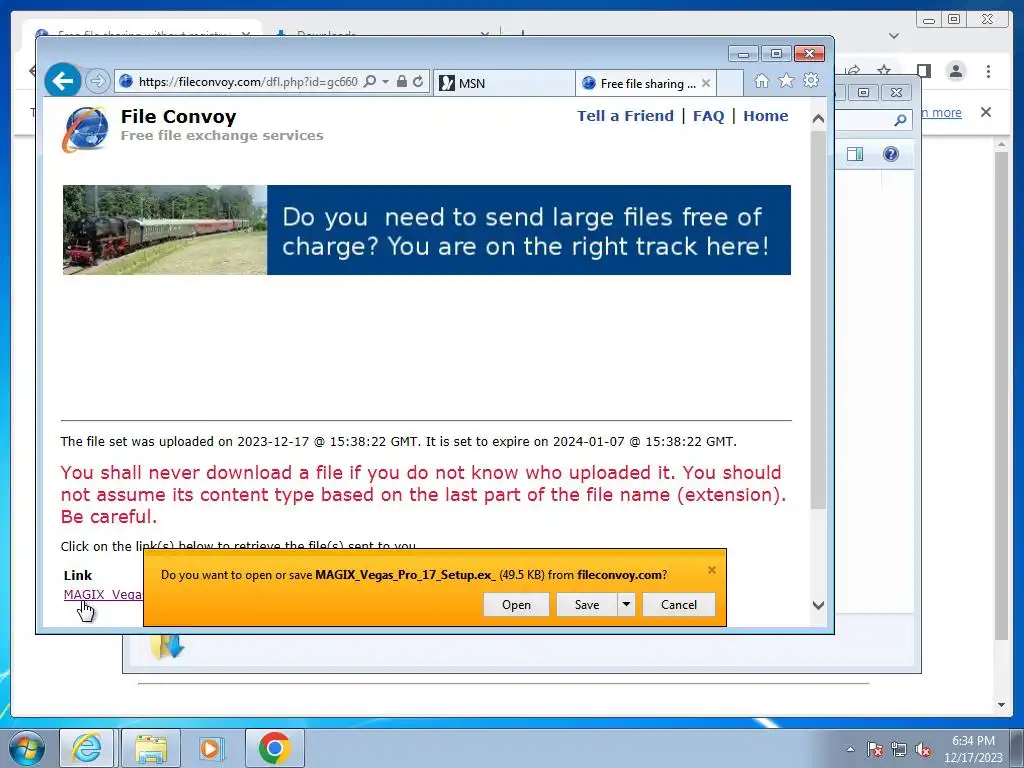Click the Chrome bookmark star icon
Image resolution: width=1024 pixels, height=768 pixels.
coord(884,70)
